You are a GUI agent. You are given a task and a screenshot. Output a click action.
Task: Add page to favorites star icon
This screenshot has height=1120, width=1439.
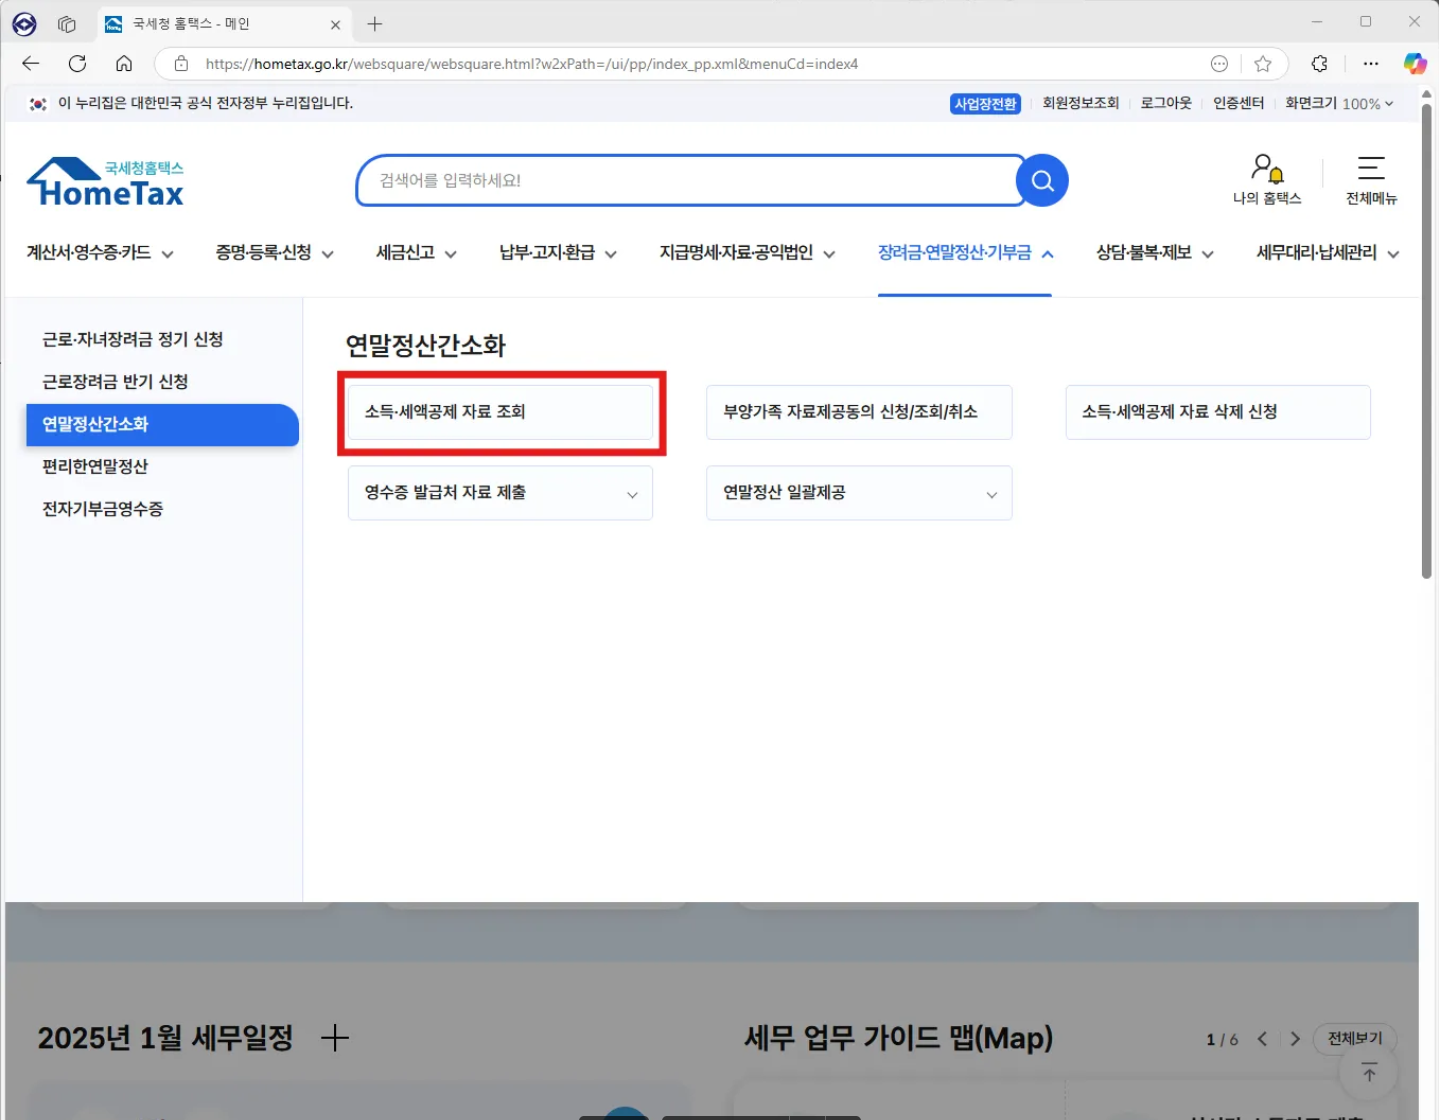click(1263, 64)
